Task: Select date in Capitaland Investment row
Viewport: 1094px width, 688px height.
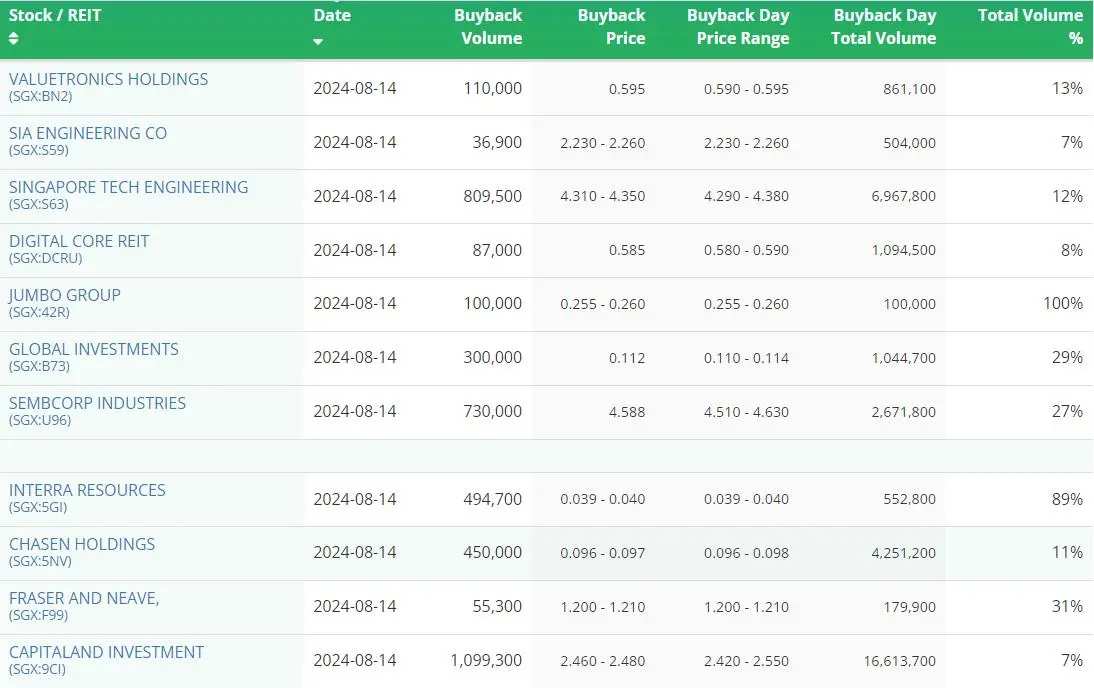Action: pos(354,661)
